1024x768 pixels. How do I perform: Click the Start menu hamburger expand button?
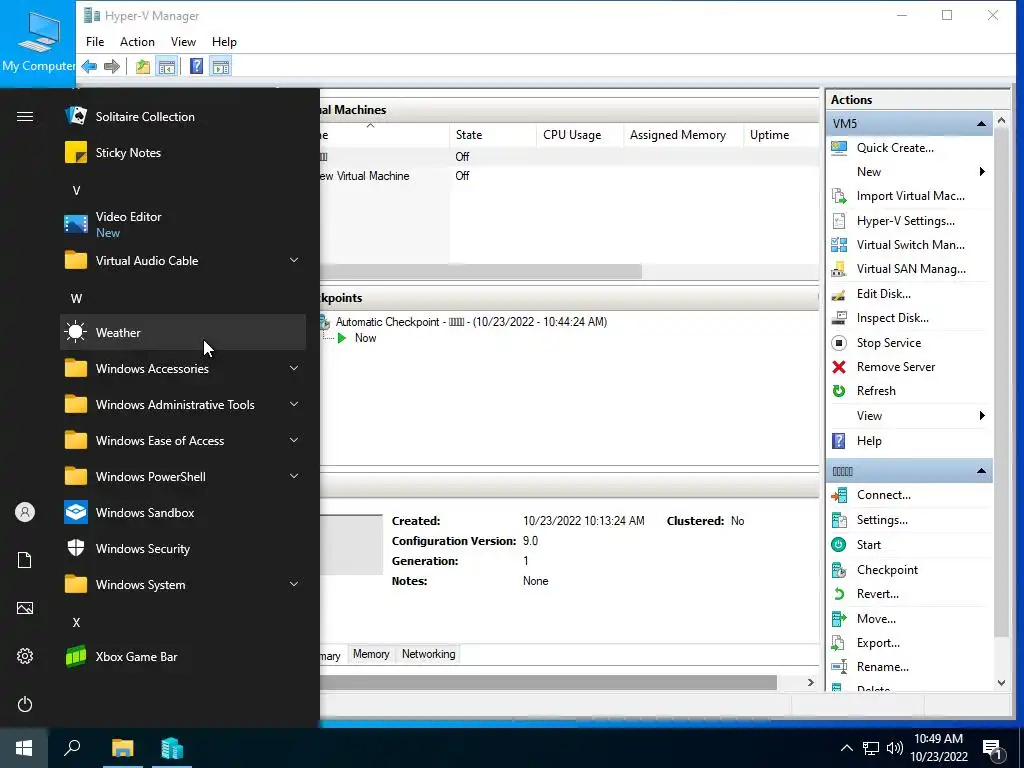click(x=25, y=117)
